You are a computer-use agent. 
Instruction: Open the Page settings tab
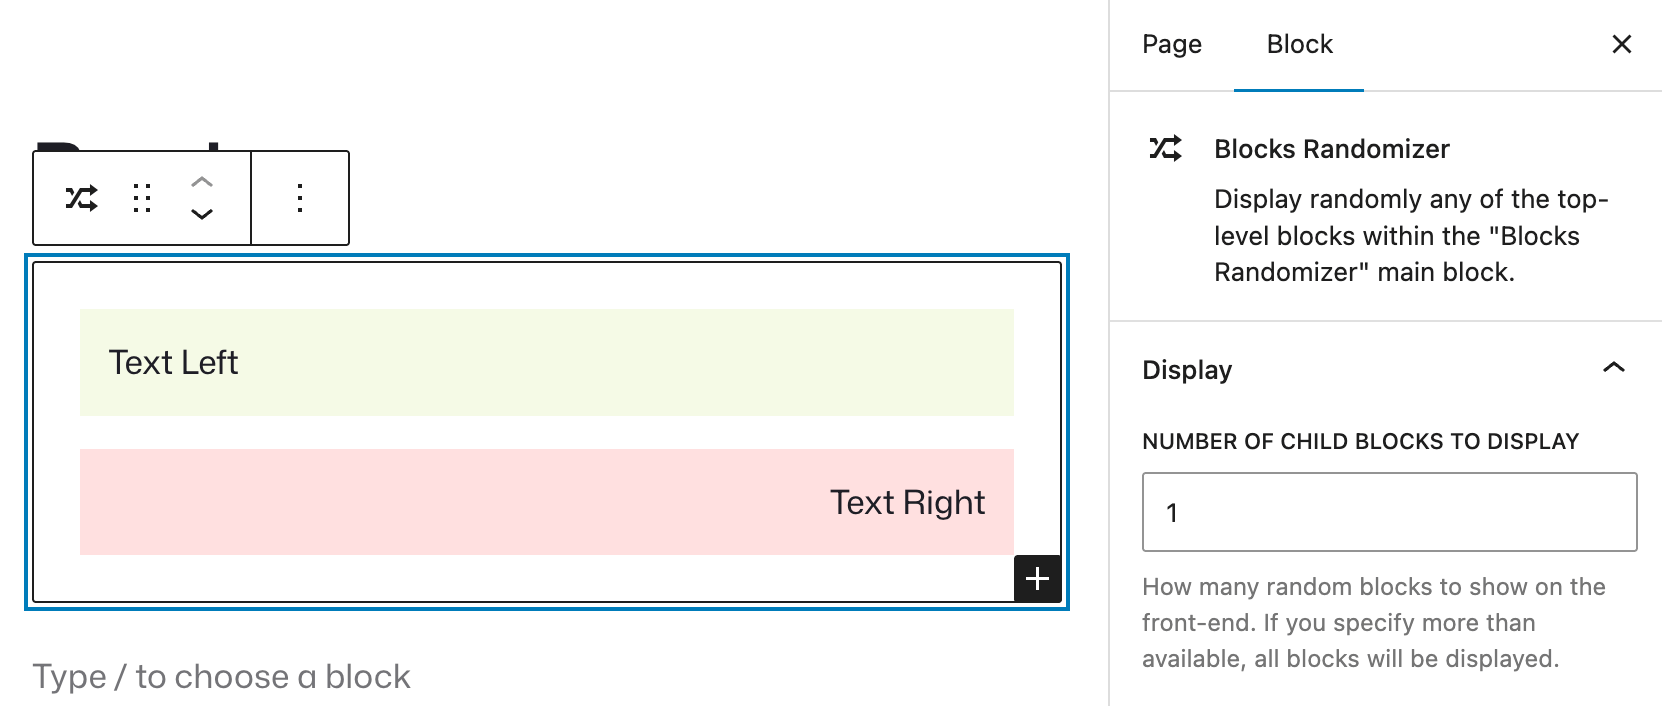1171,44
